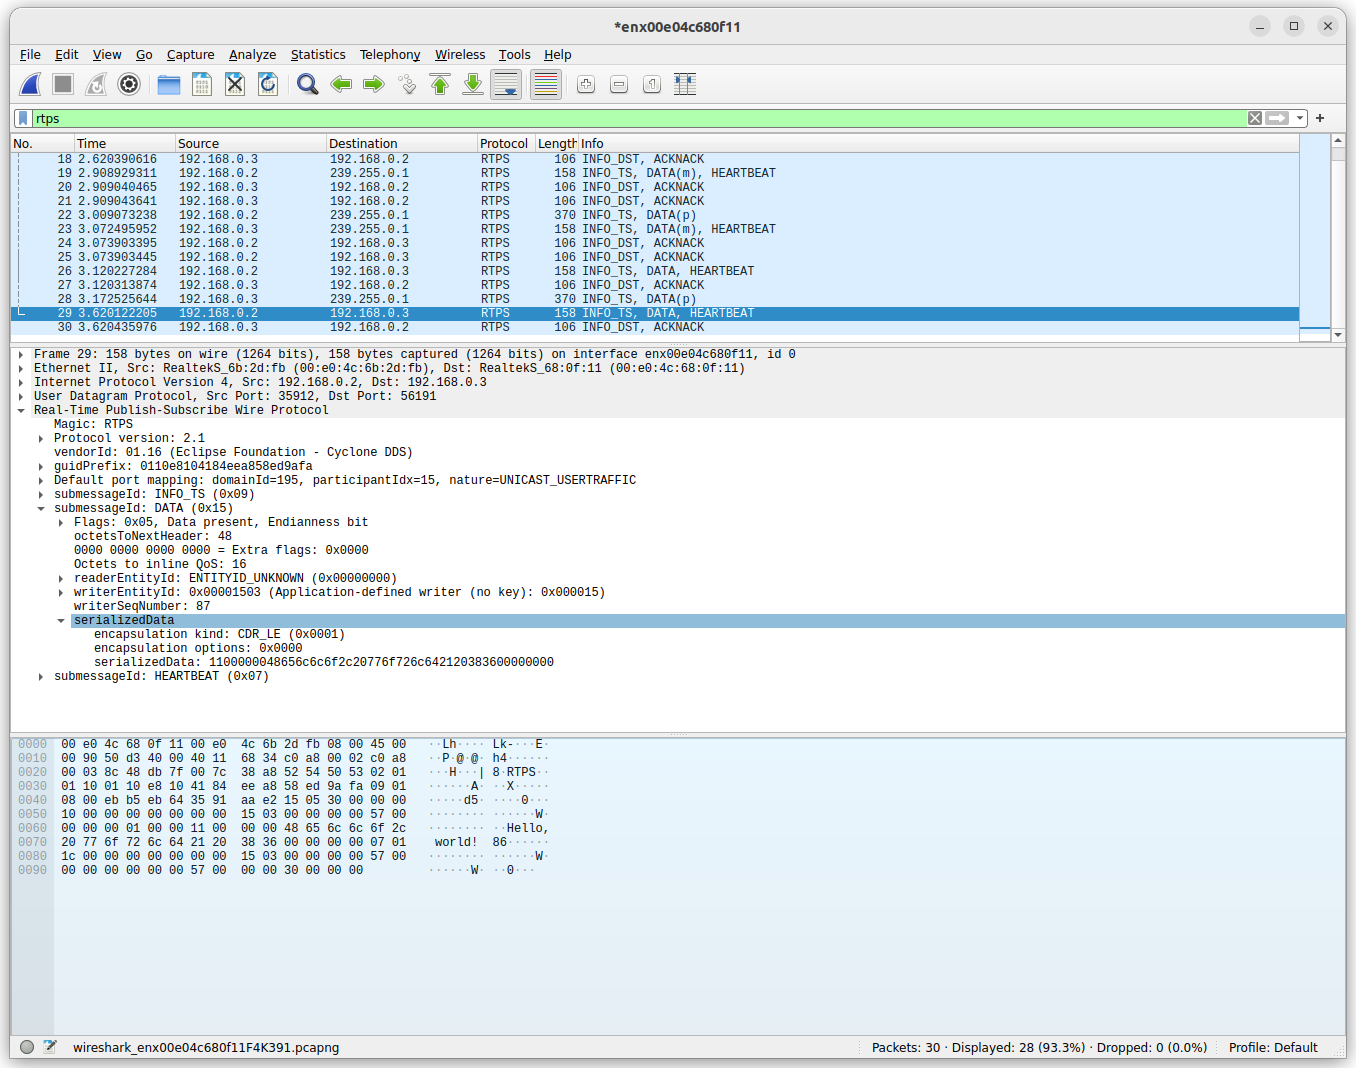
Task: Expand User Datagram Protocol layer
Action: pos(21,396)
